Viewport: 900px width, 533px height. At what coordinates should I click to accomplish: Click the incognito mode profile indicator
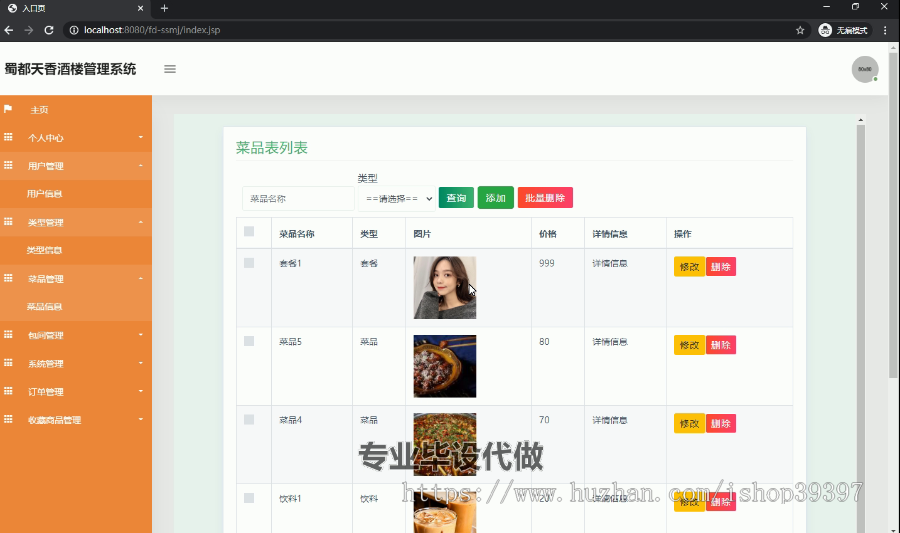(844, 30)
